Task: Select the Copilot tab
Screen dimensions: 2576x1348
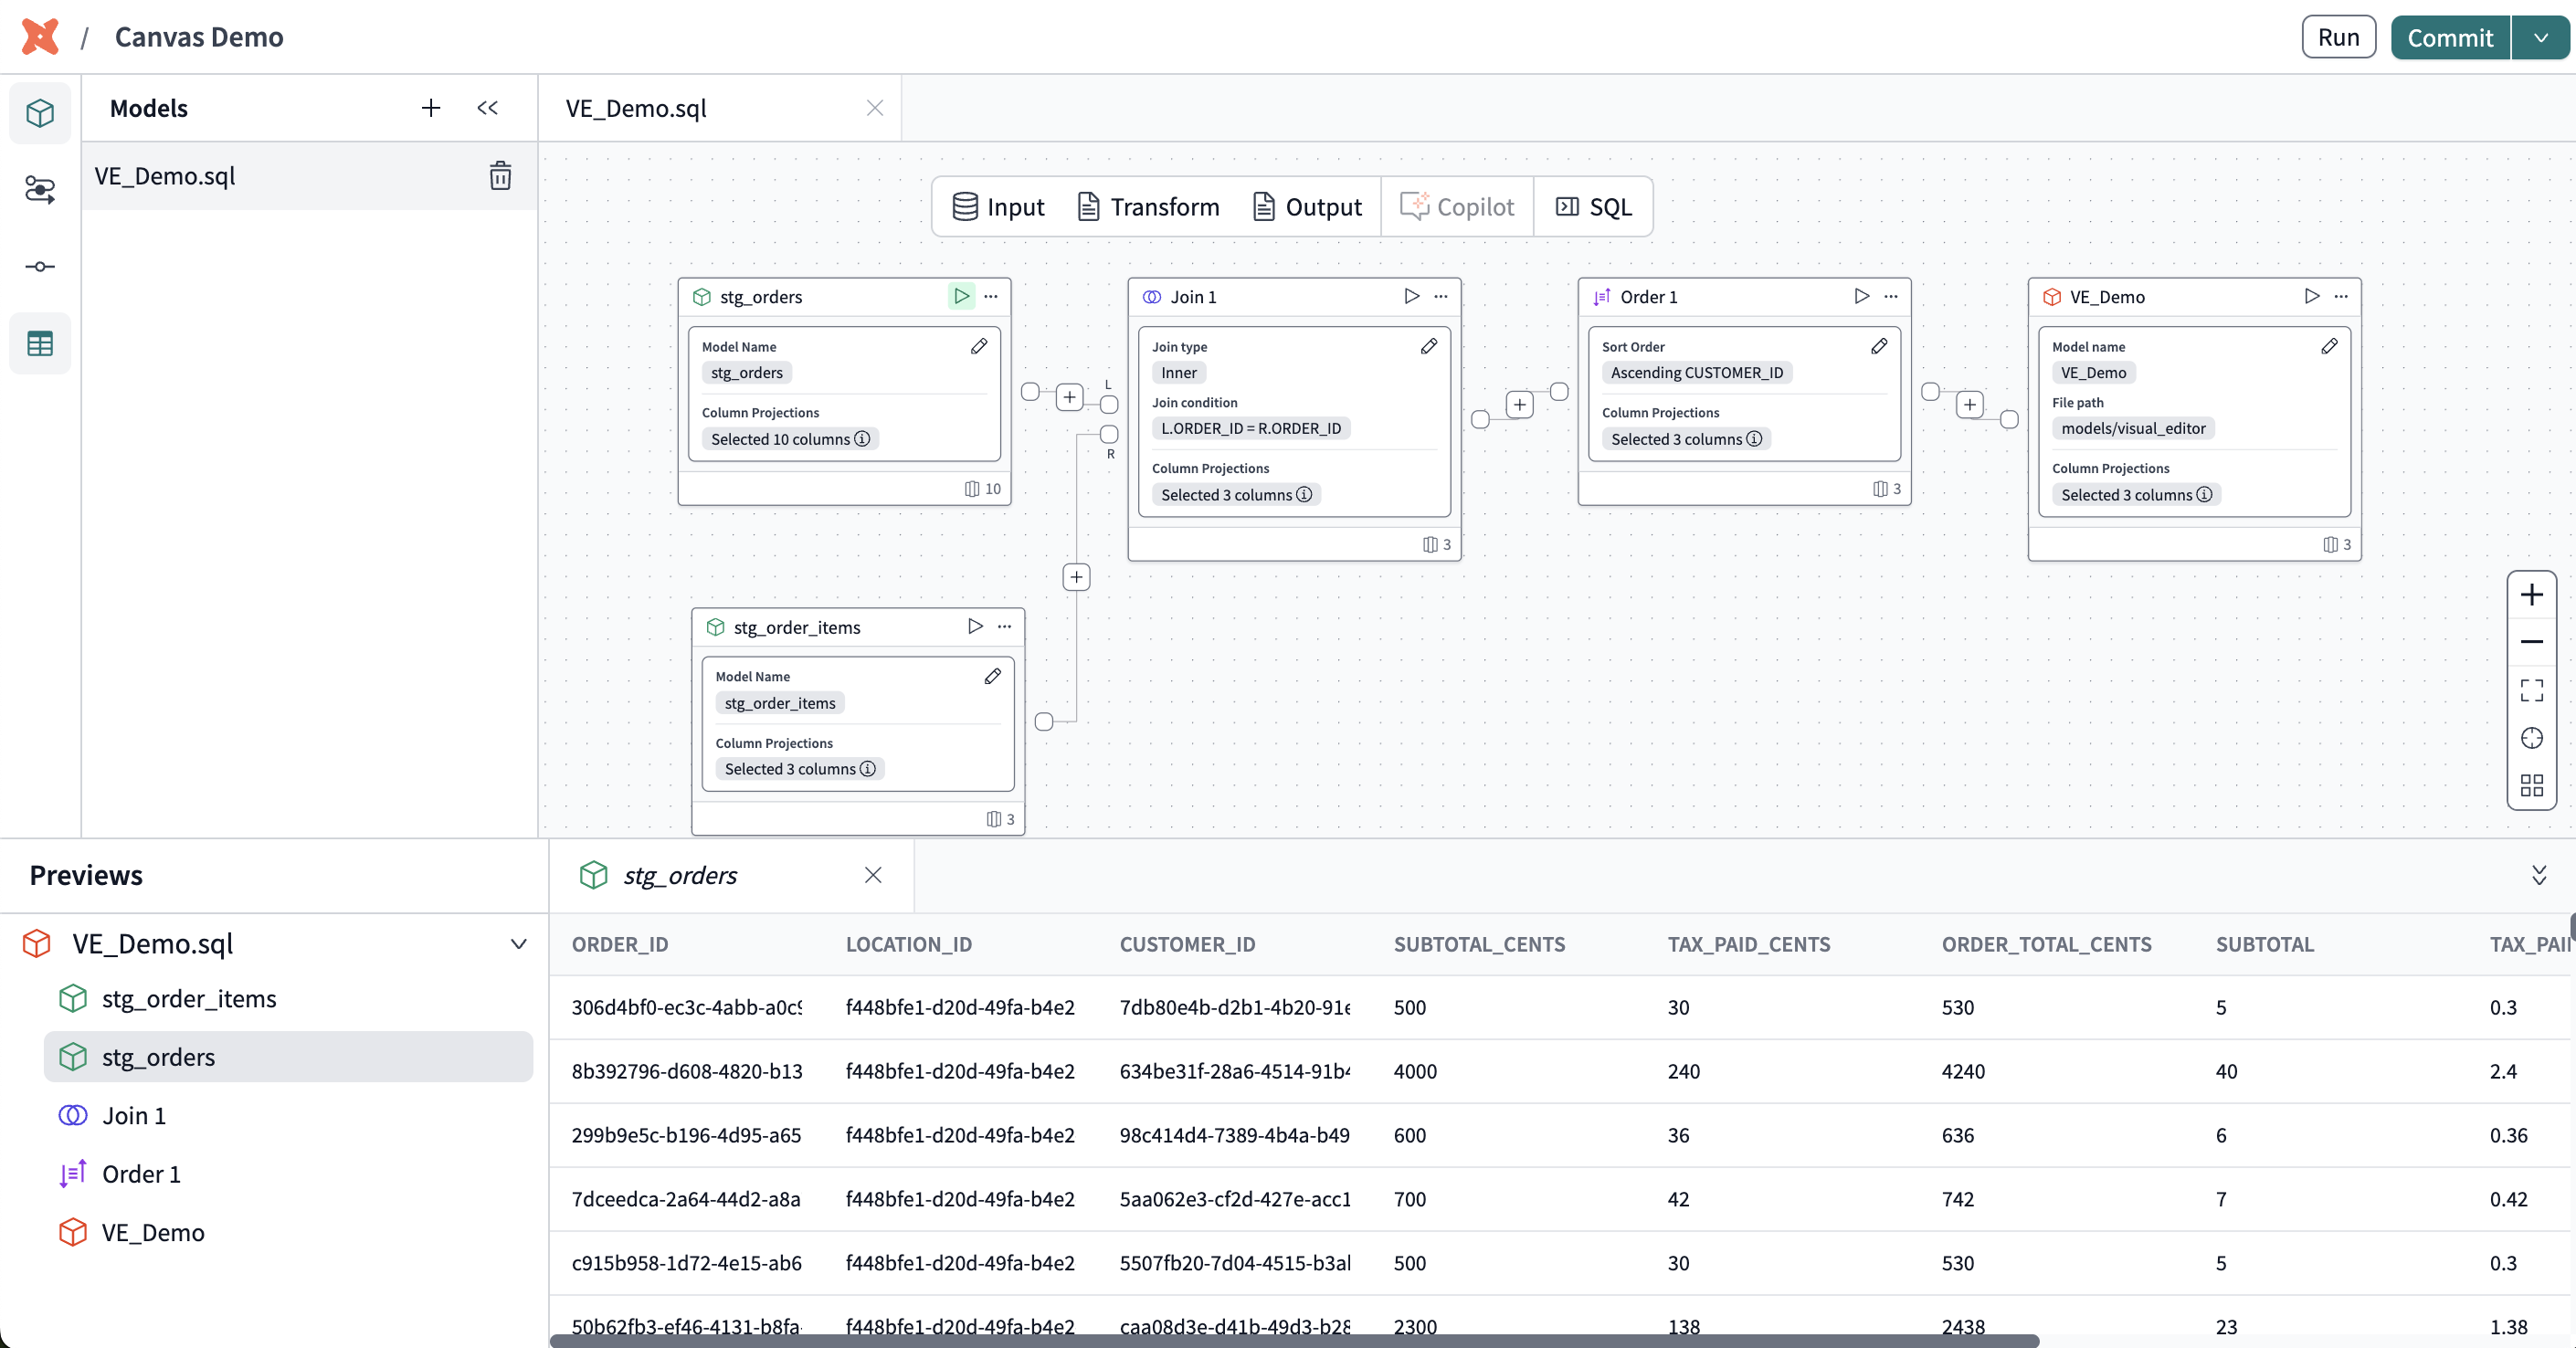Action: pyautogui.click(x=1457, y=206)
